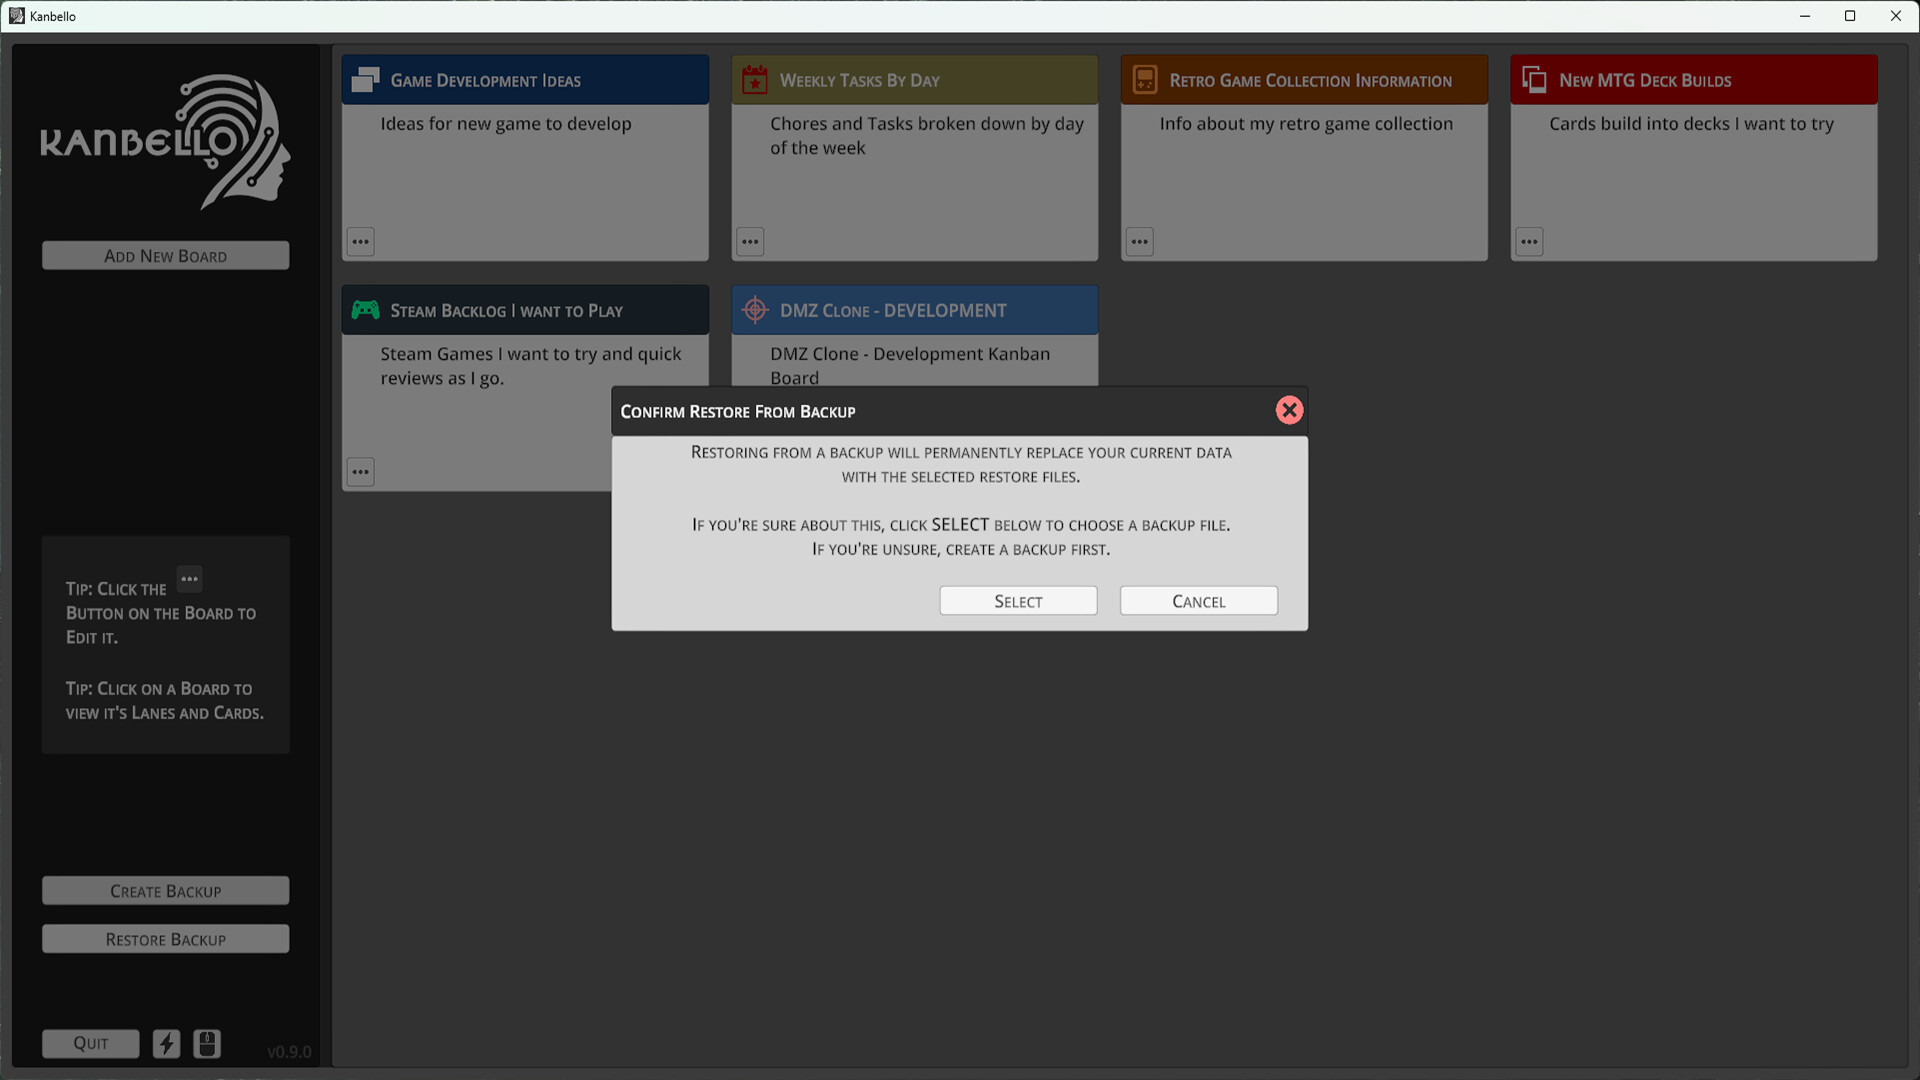The image size is (1920, 1080).
Task: Click the gamepad icon on Steam Backlog board
Action: tap(365, 310)
